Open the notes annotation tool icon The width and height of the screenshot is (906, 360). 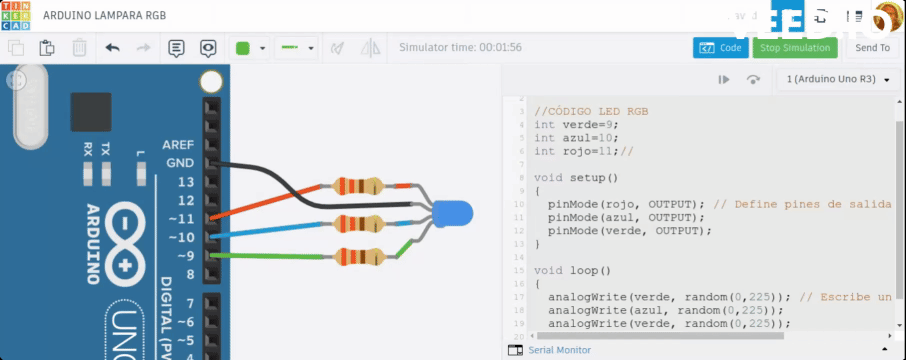(x=176, y=48)
